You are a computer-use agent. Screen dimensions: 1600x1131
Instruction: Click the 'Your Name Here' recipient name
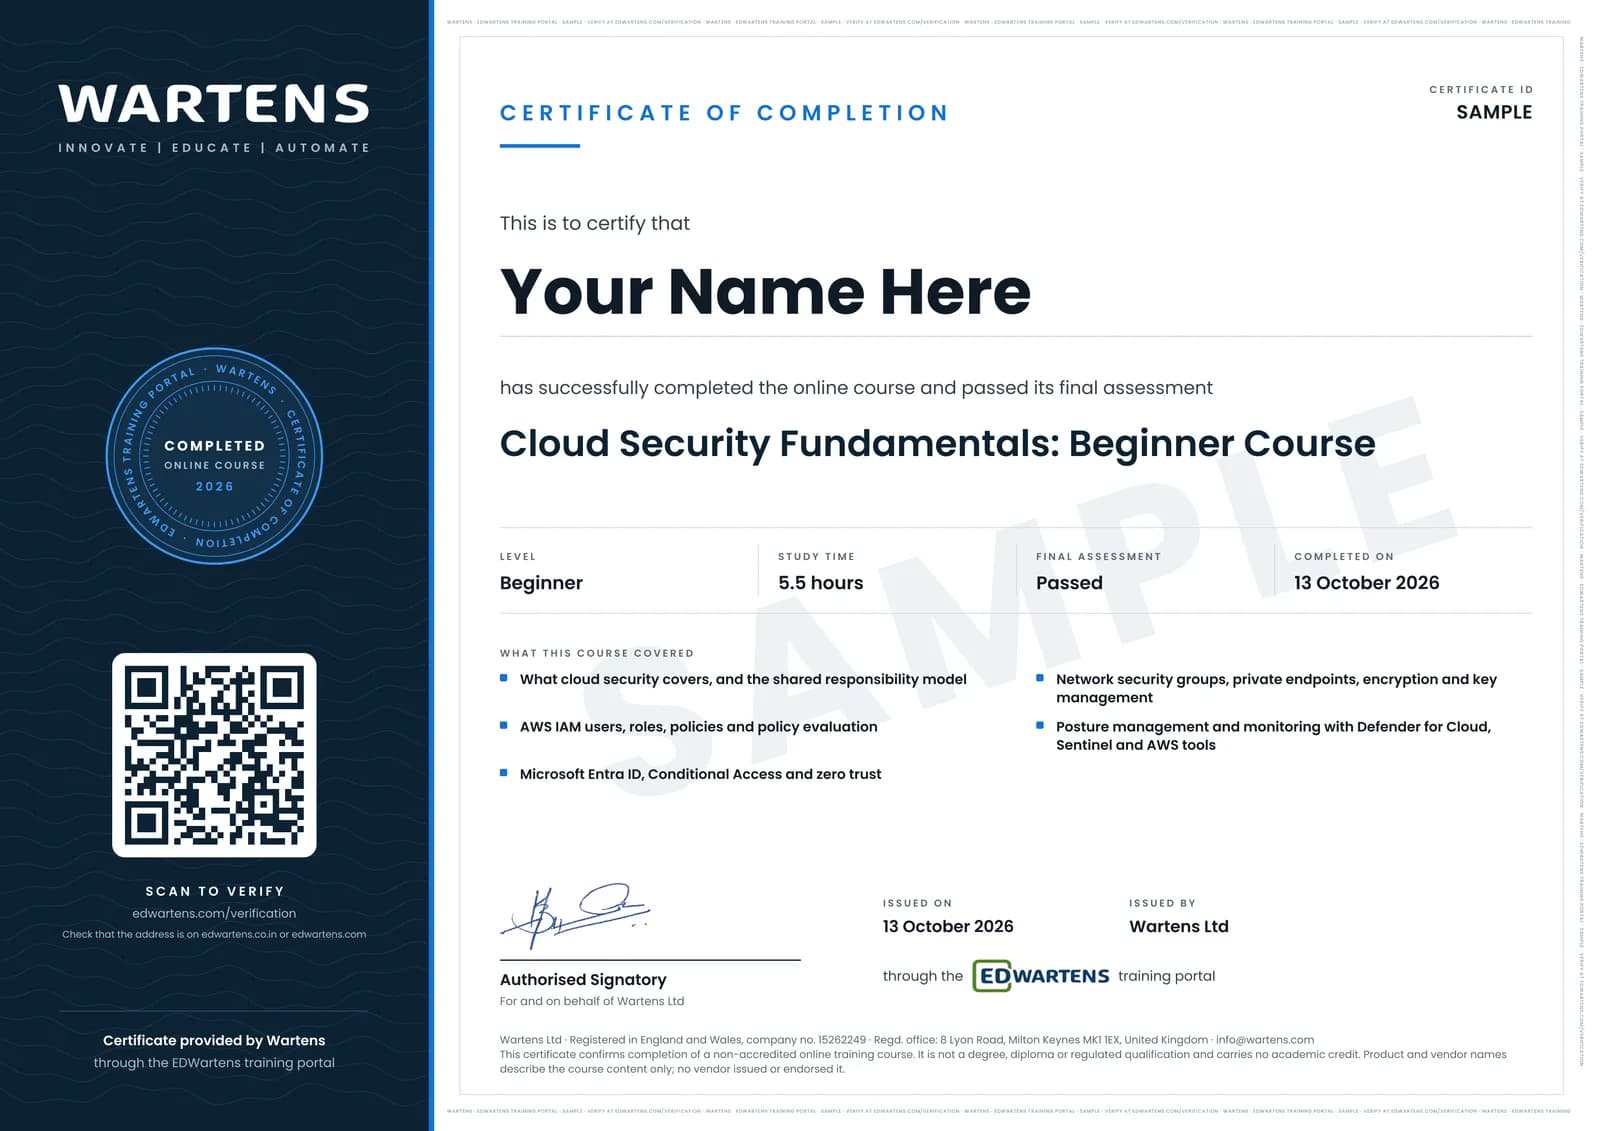[765, 292]
